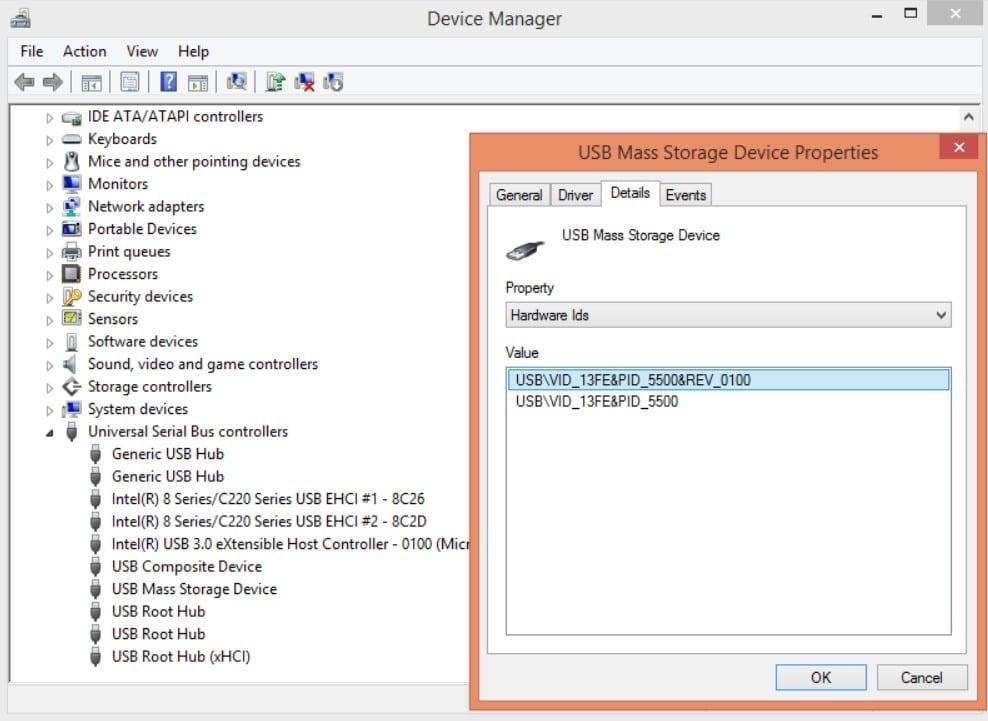Expand the Software devices node arrow

[x=49, y=342]
